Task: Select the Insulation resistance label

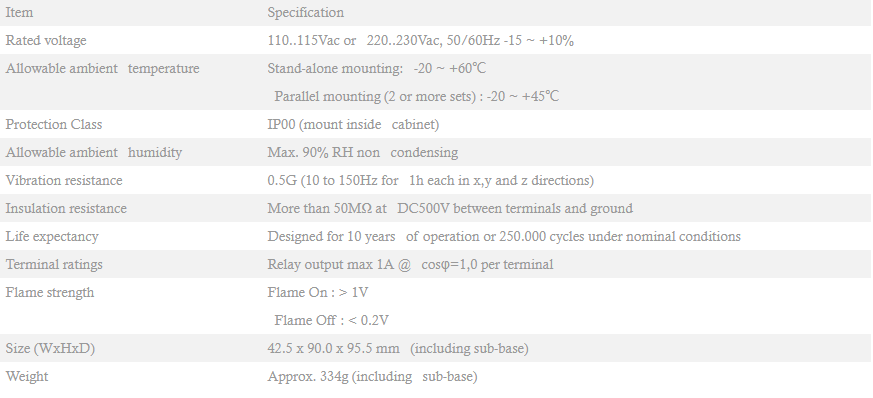Action: (x=66, y=208)
